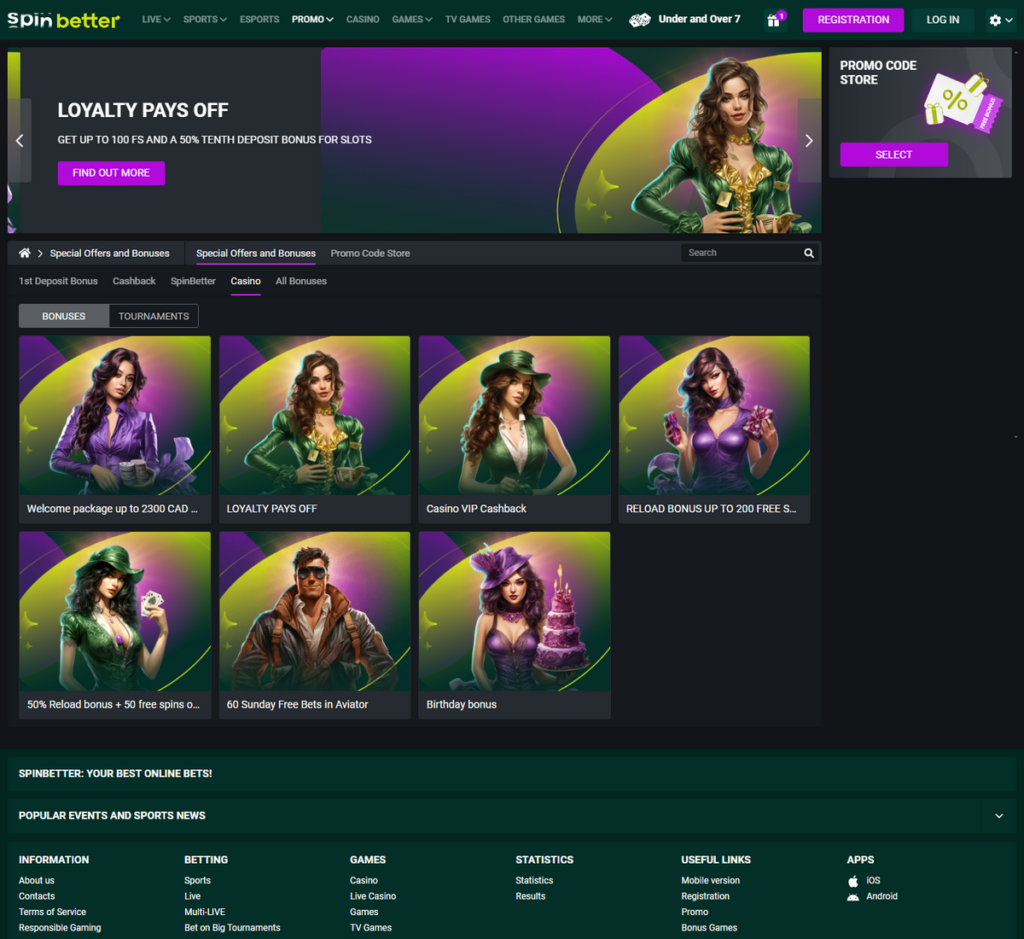Expand the SPORTS dropdown menu
1024x939 pixels.
click(204, 20)
